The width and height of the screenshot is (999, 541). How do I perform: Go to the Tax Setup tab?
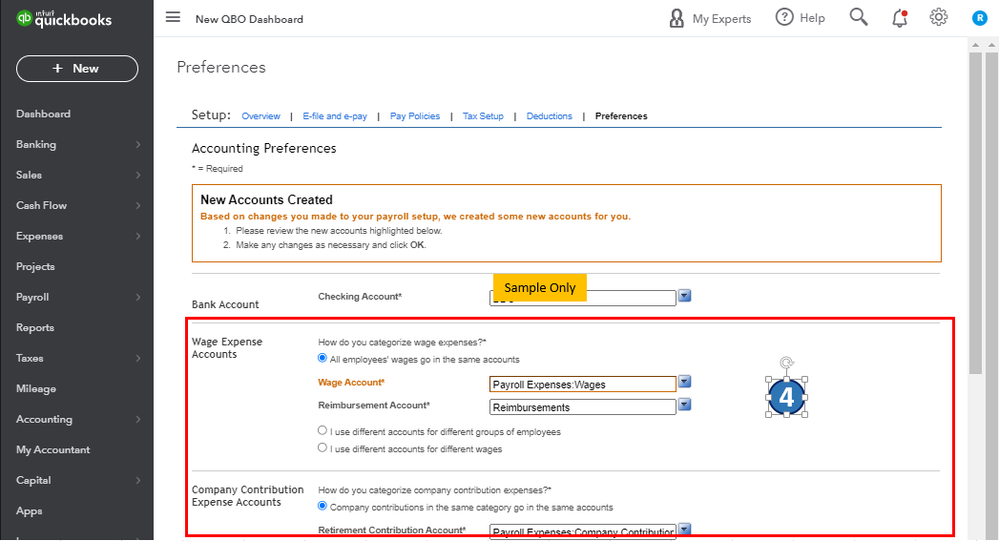pyautogui.click(x=483, y=116)
